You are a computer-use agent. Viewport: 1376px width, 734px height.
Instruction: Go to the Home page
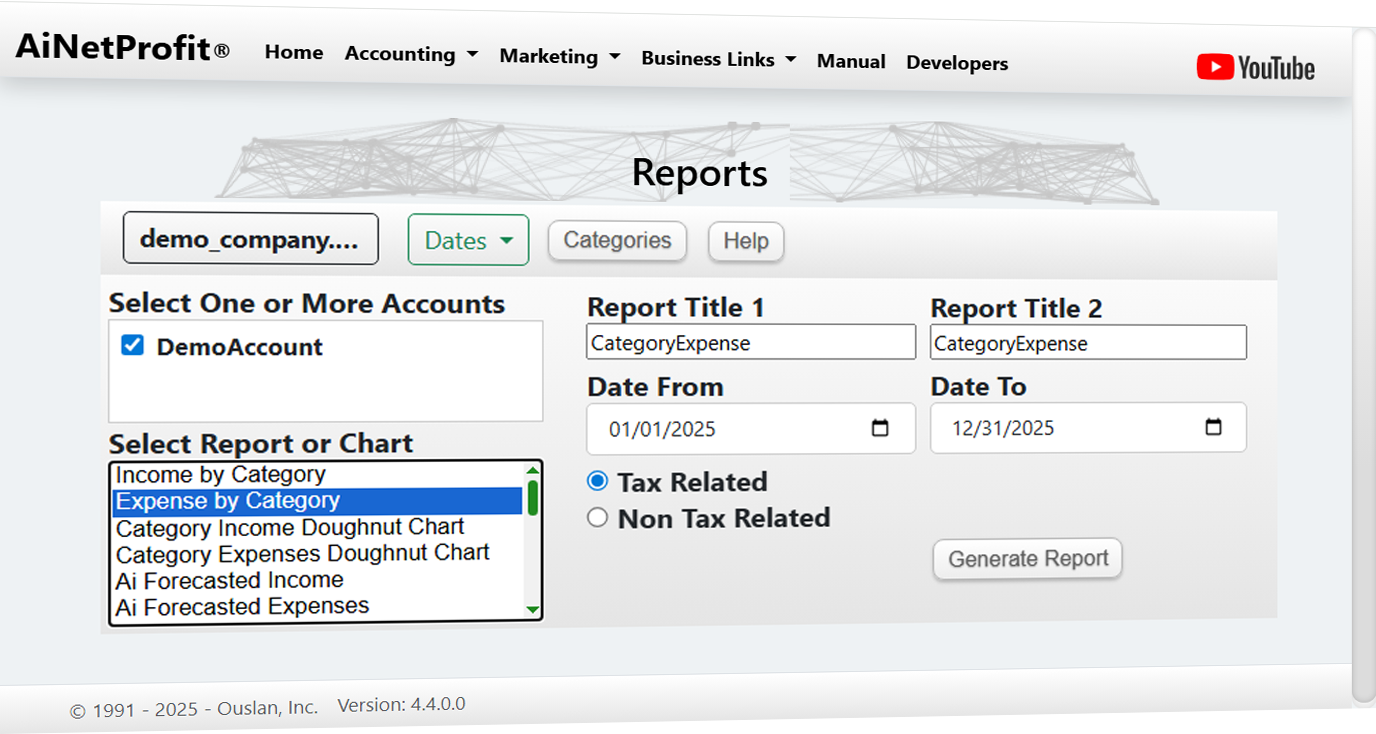(294, 53)
